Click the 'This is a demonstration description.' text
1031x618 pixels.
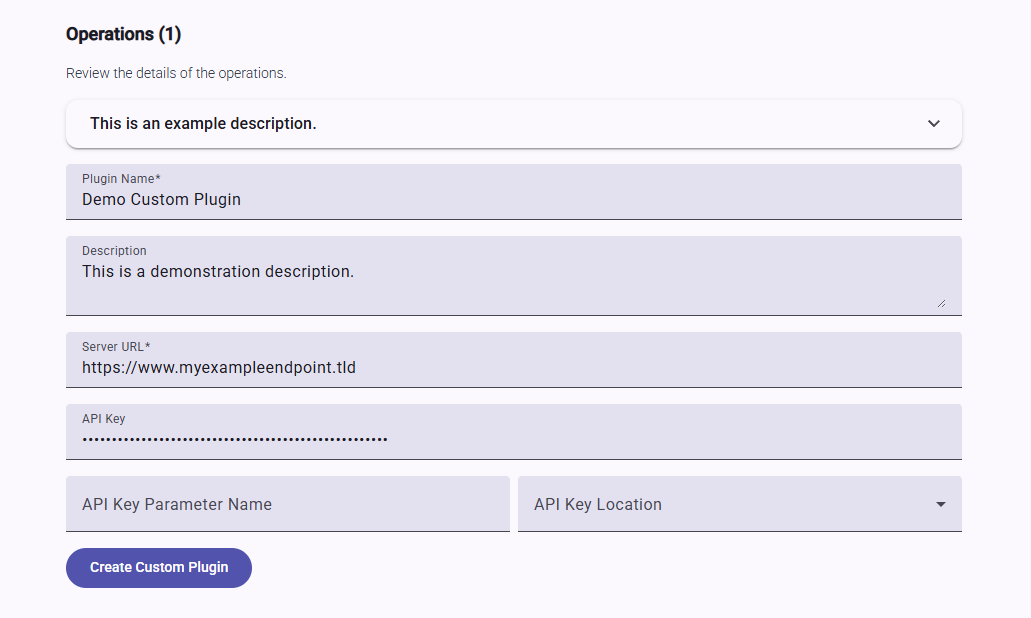click(218, 271)
